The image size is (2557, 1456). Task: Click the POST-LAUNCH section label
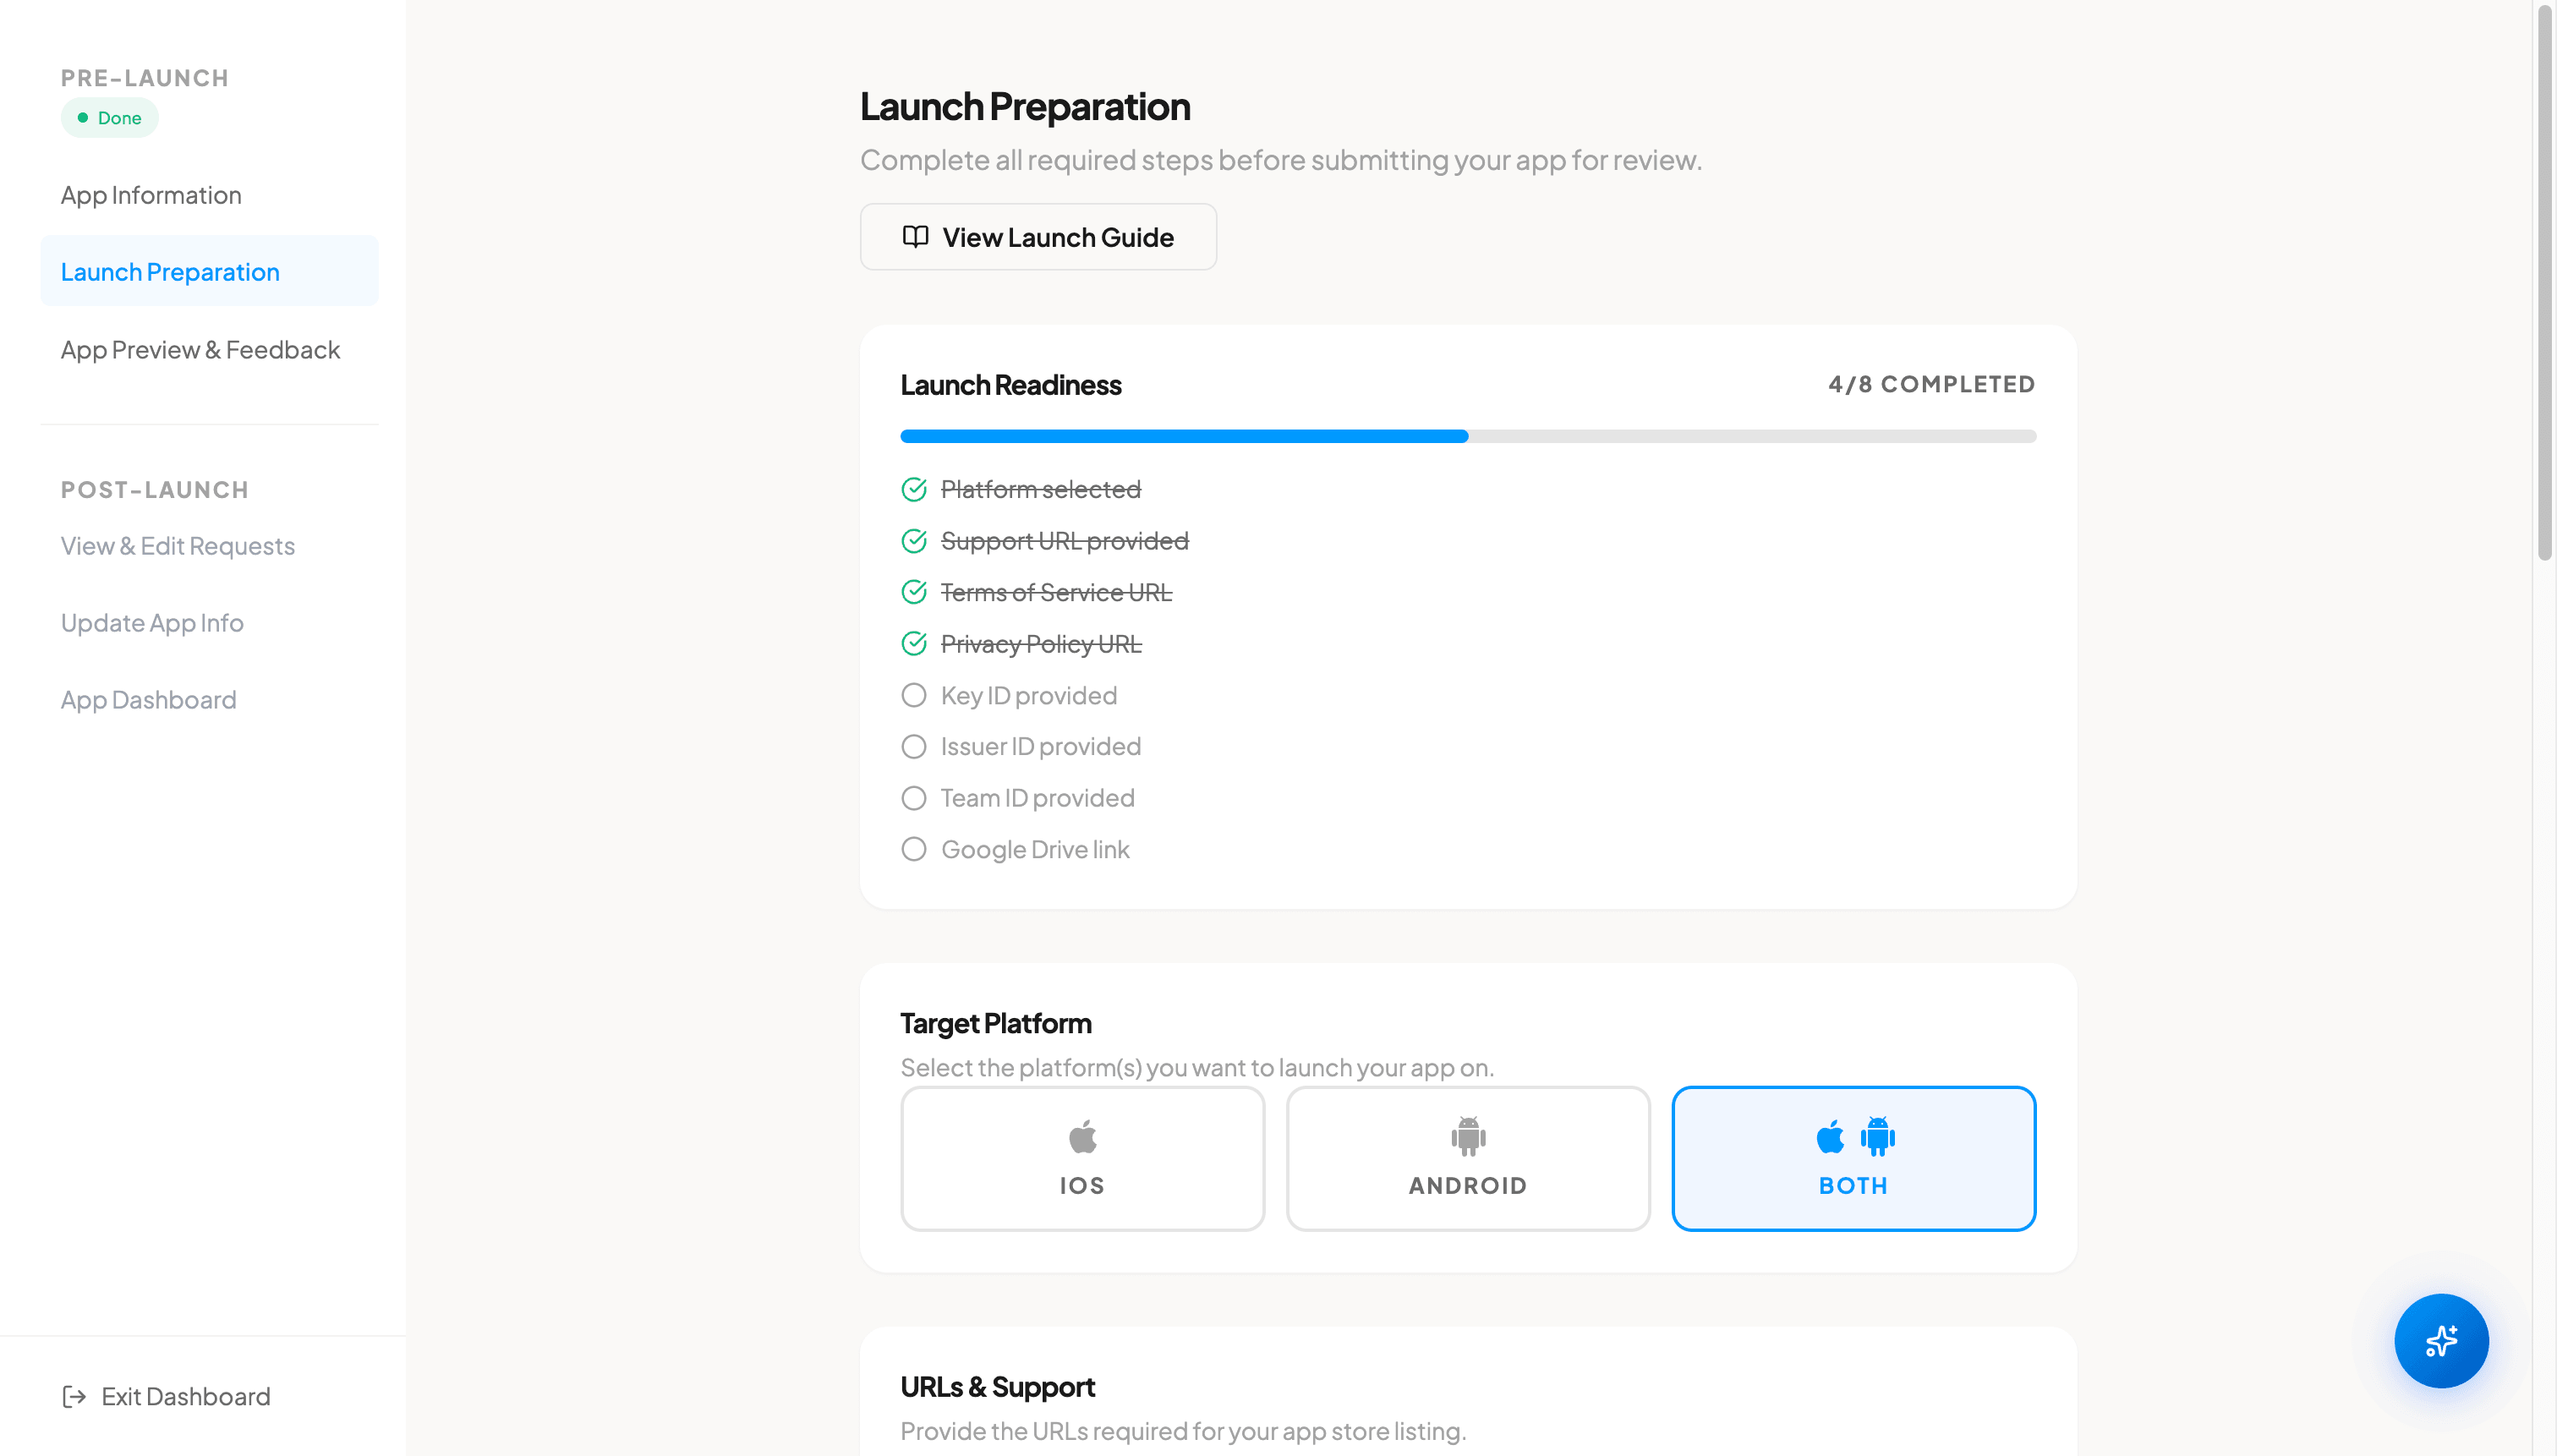[x=155, y=490]
